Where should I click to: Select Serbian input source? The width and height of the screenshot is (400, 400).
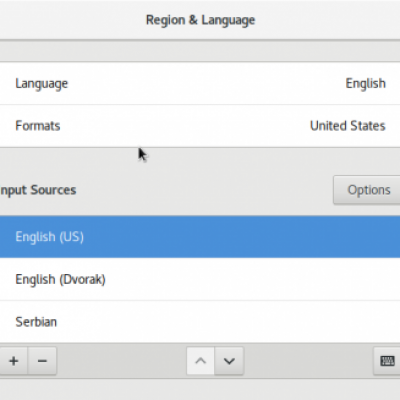point(200,322)
